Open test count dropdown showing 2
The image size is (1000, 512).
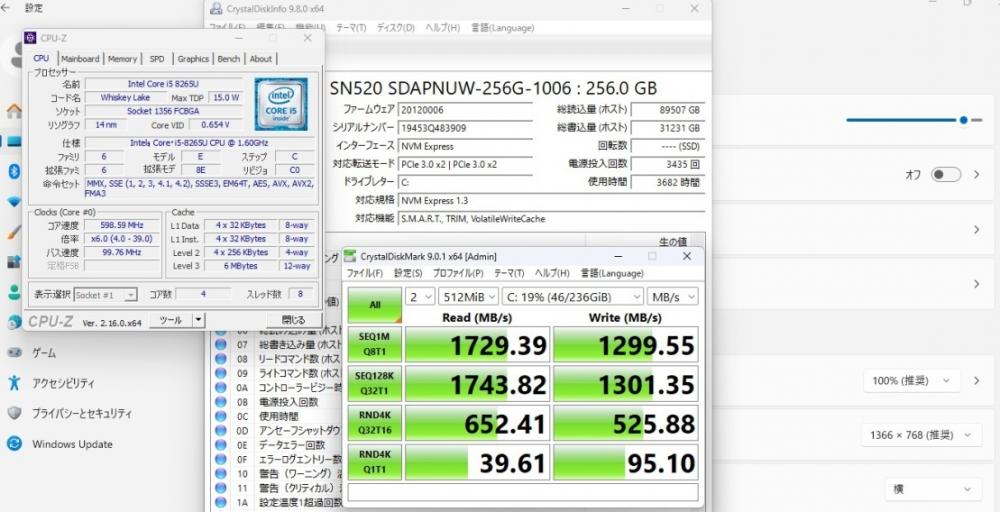[420, 296]
